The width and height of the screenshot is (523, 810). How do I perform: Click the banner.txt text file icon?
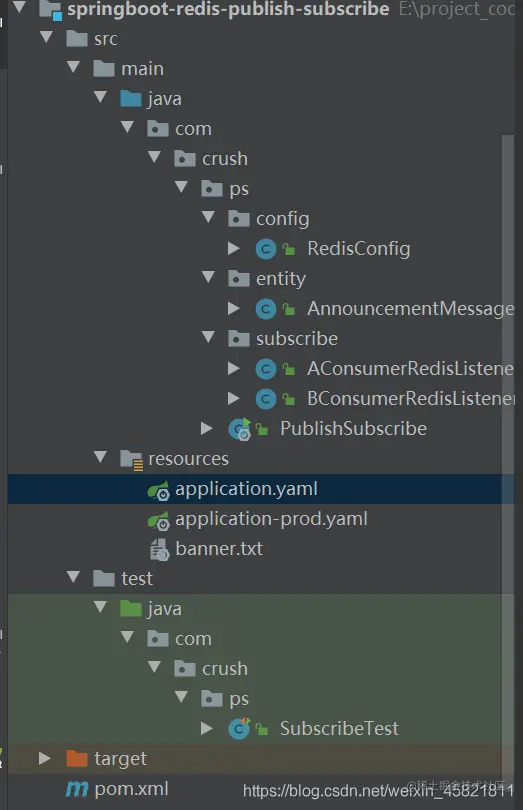pyautogui.click(x=159, y=550)
